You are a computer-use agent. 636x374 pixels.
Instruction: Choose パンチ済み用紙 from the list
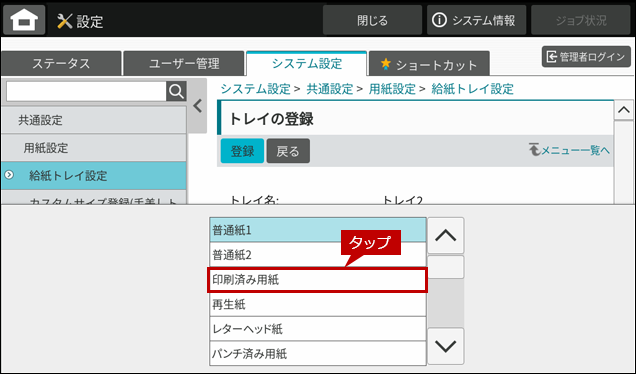pyautogui.click(x=318, y=353)
